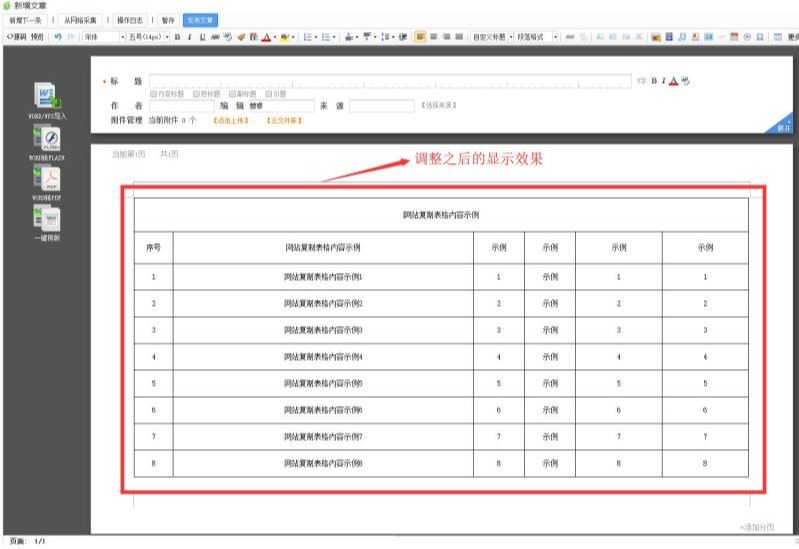
Task: Toggle bold formatting in editor toolbar
Action: (177, 37)
